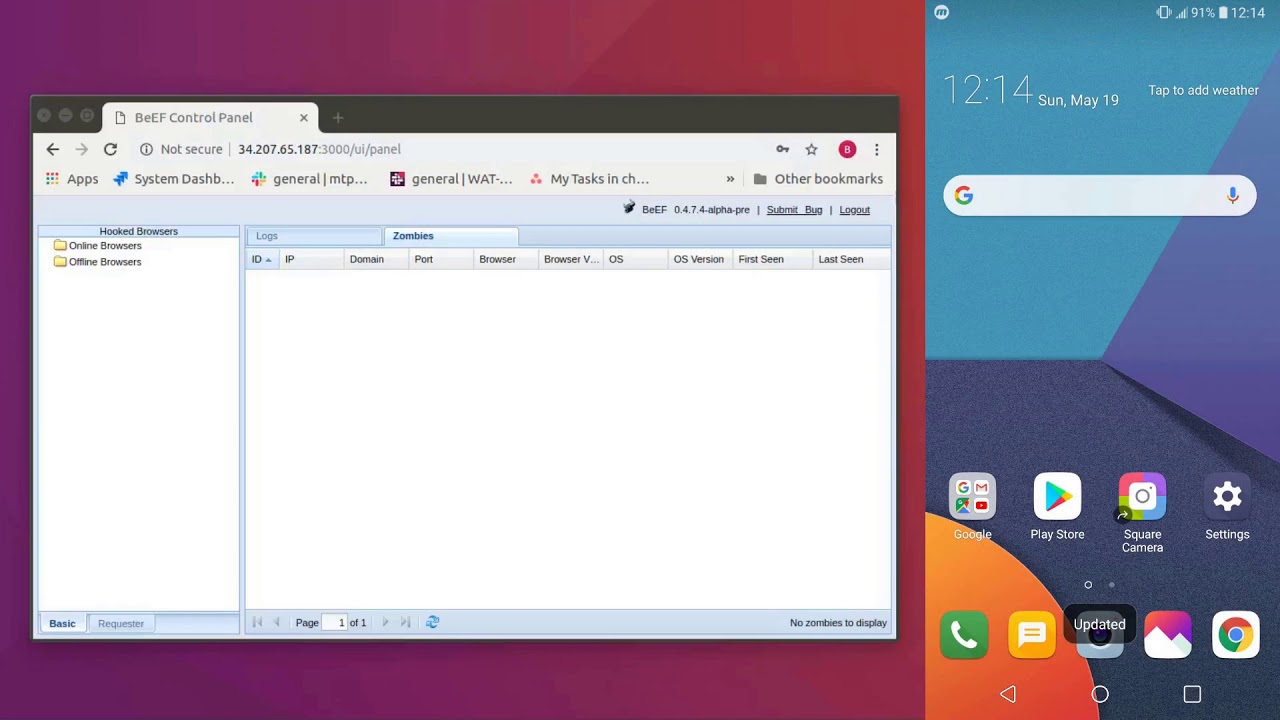
Task: Expand the Online Browsers folder
Action: click(97, 246)
